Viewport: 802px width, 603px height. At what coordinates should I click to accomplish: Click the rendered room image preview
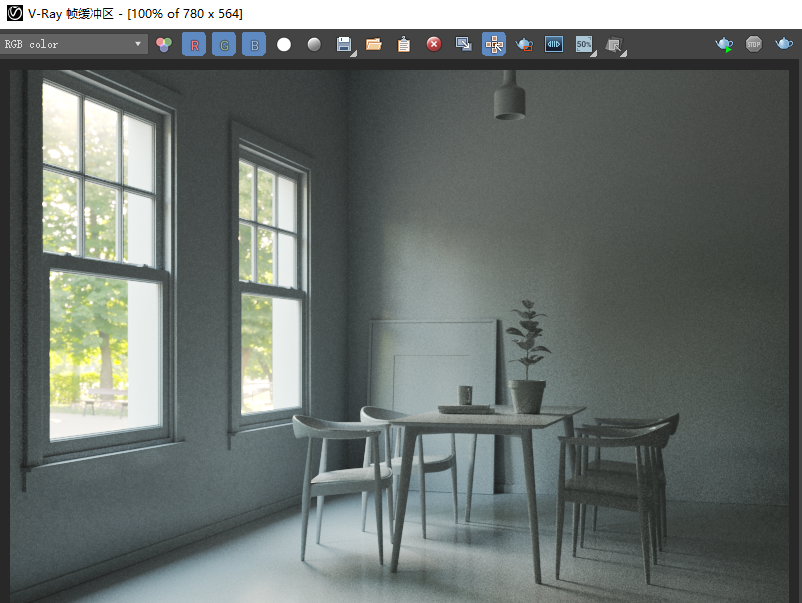click(x=399, y=336)
